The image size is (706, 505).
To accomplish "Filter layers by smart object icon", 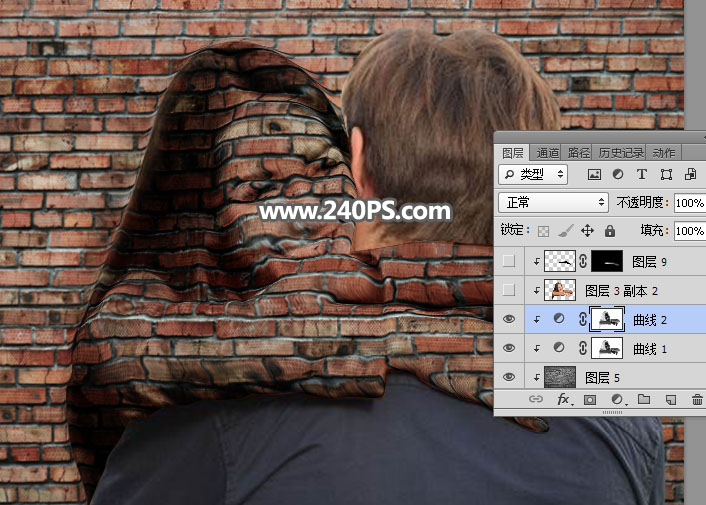I will tap(690, 175).
